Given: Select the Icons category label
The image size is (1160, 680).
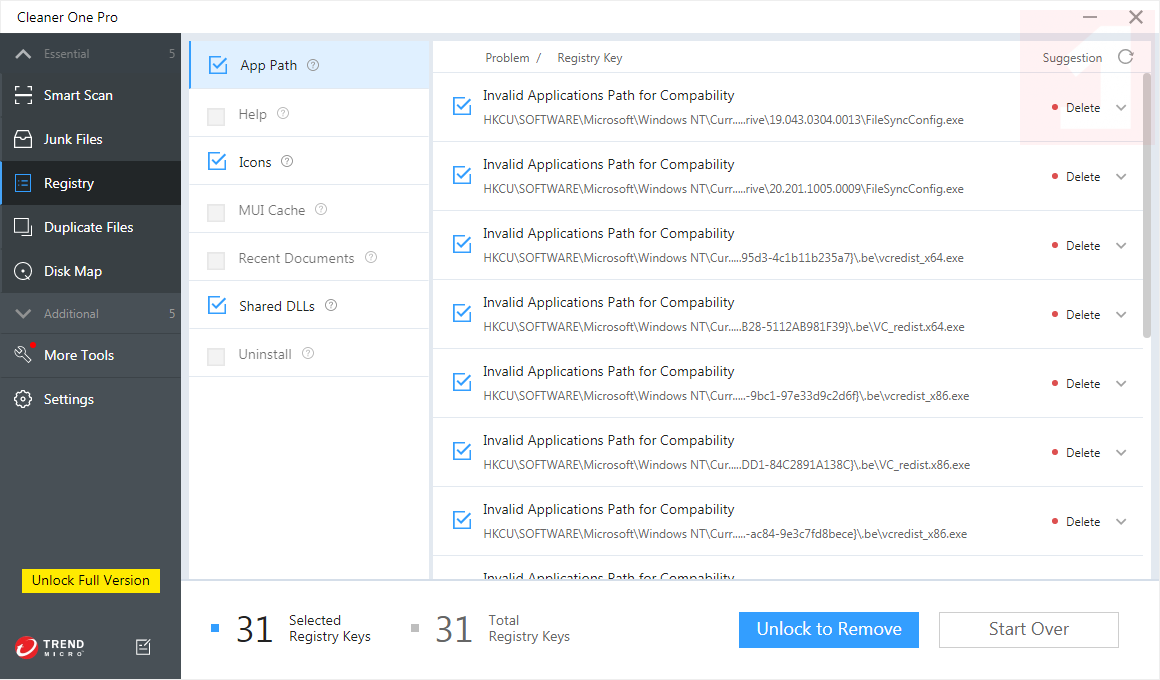Looking at the screenshot, I should [254, 162].
